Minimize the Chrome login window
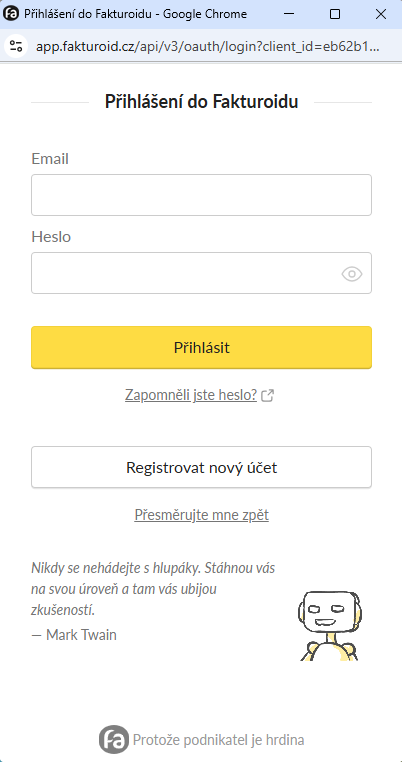 (289, 14)
